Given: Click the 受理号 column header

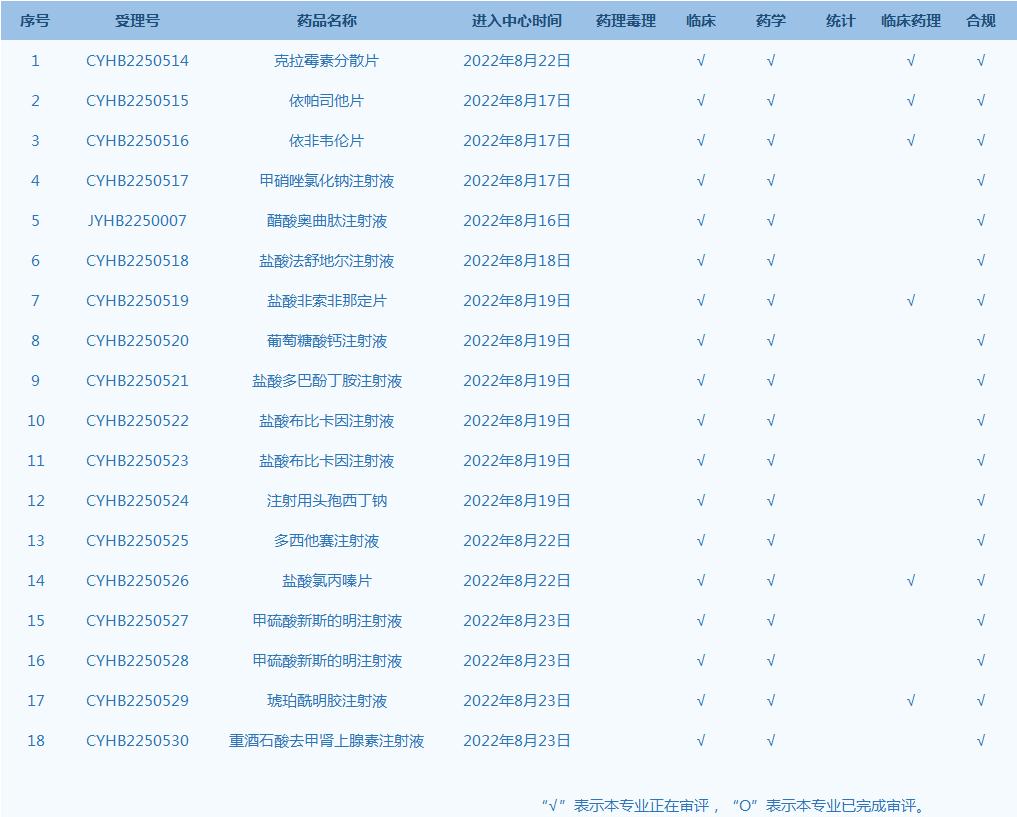Looking at the screenshot, I should pyautogui.click(x=137, y=21).
